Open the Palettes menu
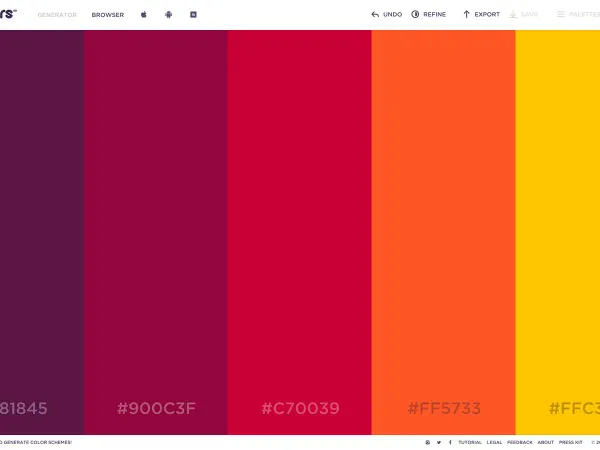 [x=578, y=15]
